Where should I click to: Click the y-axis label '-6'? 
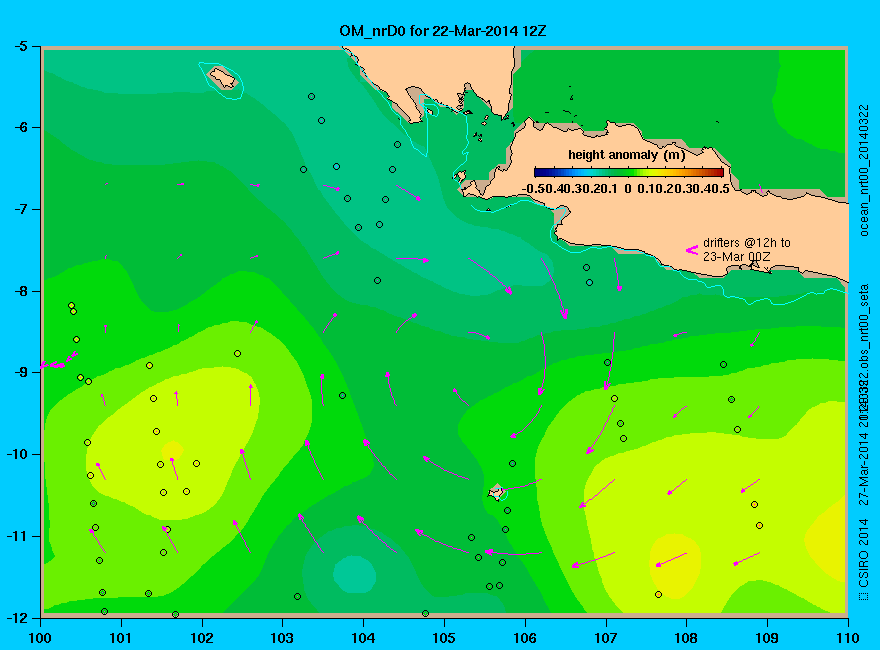(x=21, y=128)
